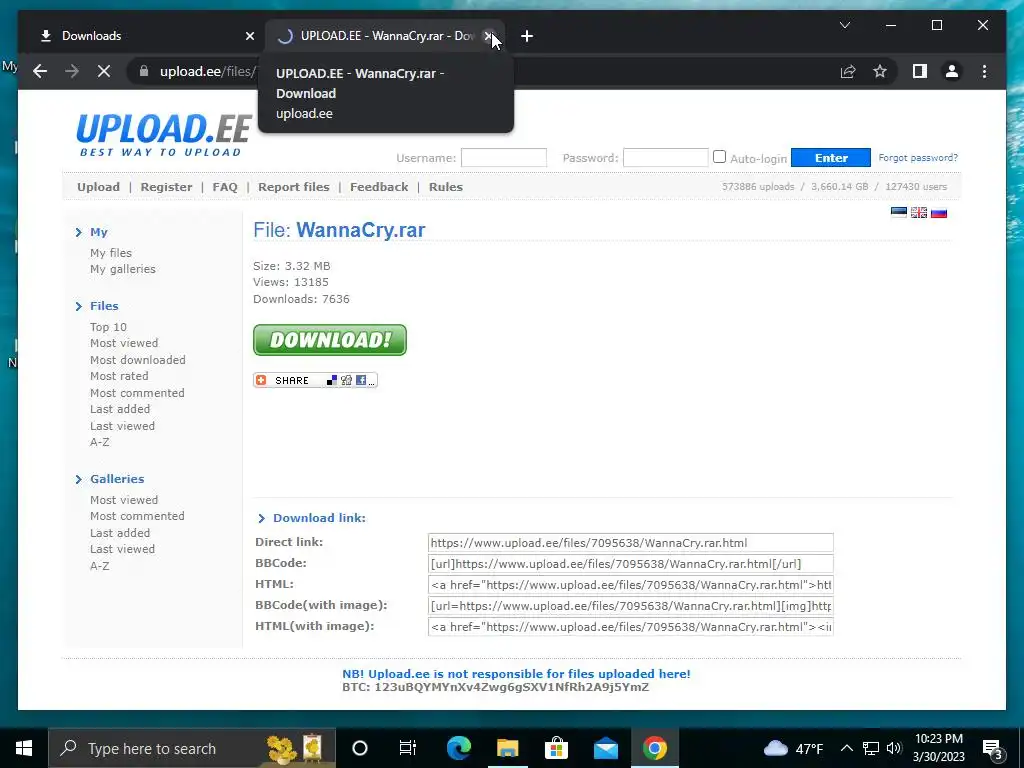Open A-Z under Galleries
The height and width of the screenshot is (768, 1024).
click(99, 566)
